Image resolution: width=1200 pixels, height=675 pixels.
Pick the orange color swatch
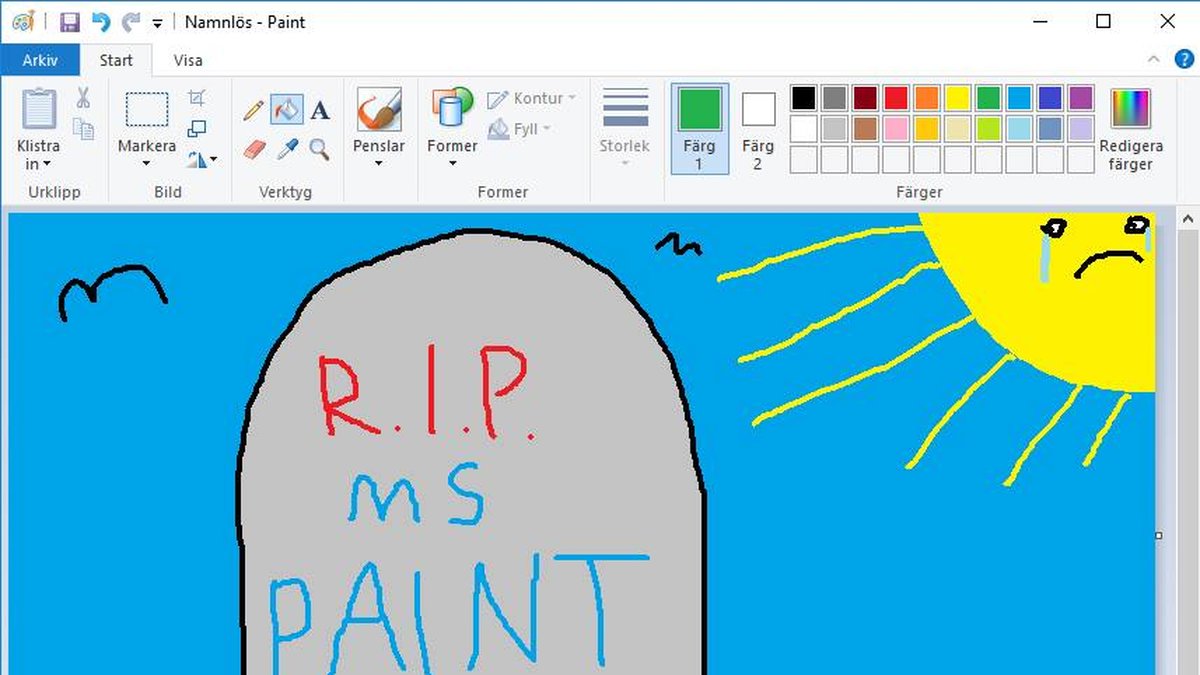(927, 98)
